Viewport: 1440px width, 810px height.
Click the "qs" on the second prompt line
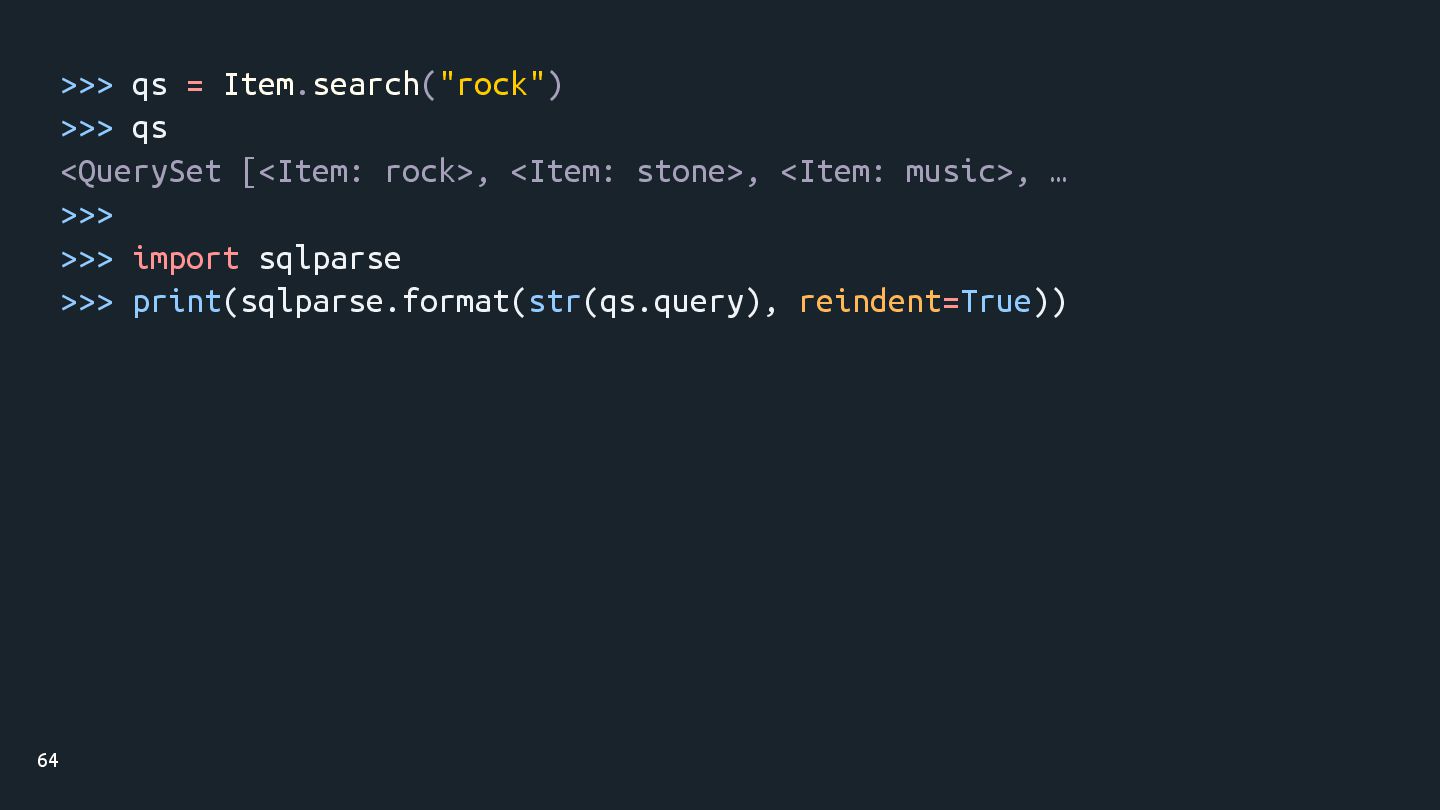pyautogui.click(x=150, y=130)
